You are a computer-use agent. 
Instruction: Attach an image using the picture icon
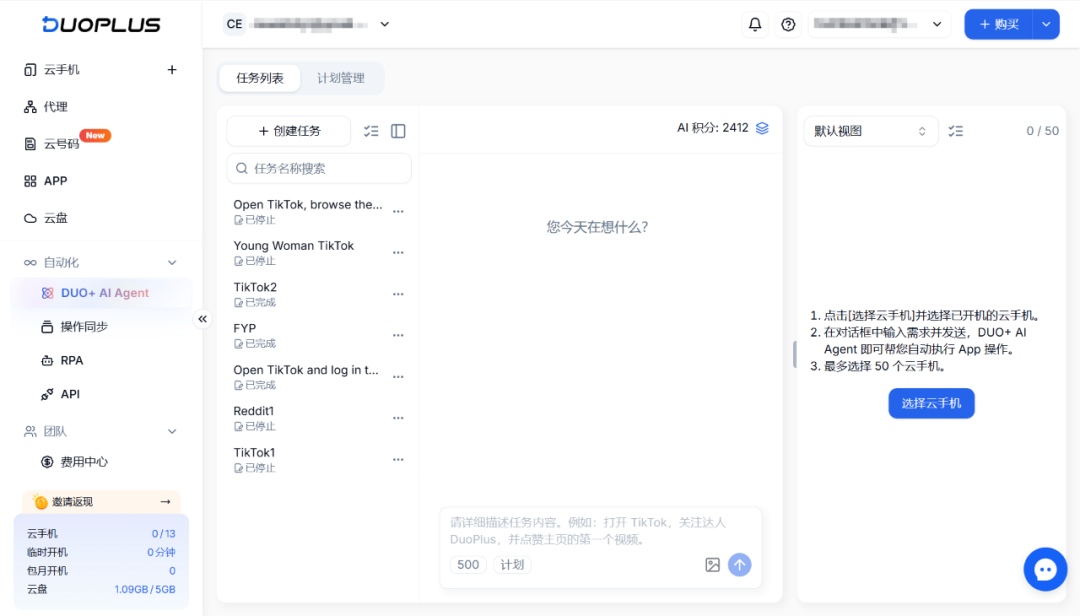point(712,565)
